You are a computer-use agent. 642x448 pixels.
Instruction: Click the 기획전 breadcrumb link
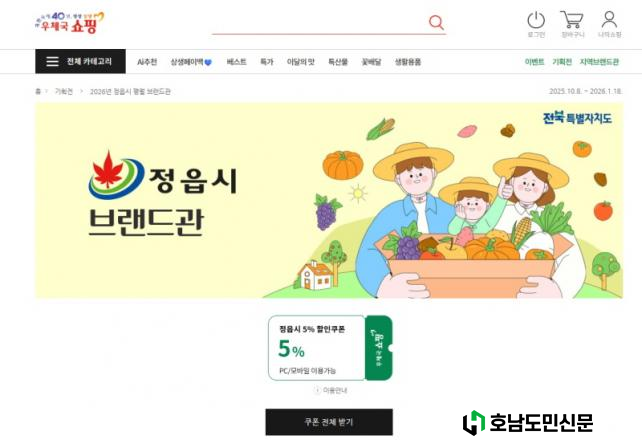pos(63,91)
